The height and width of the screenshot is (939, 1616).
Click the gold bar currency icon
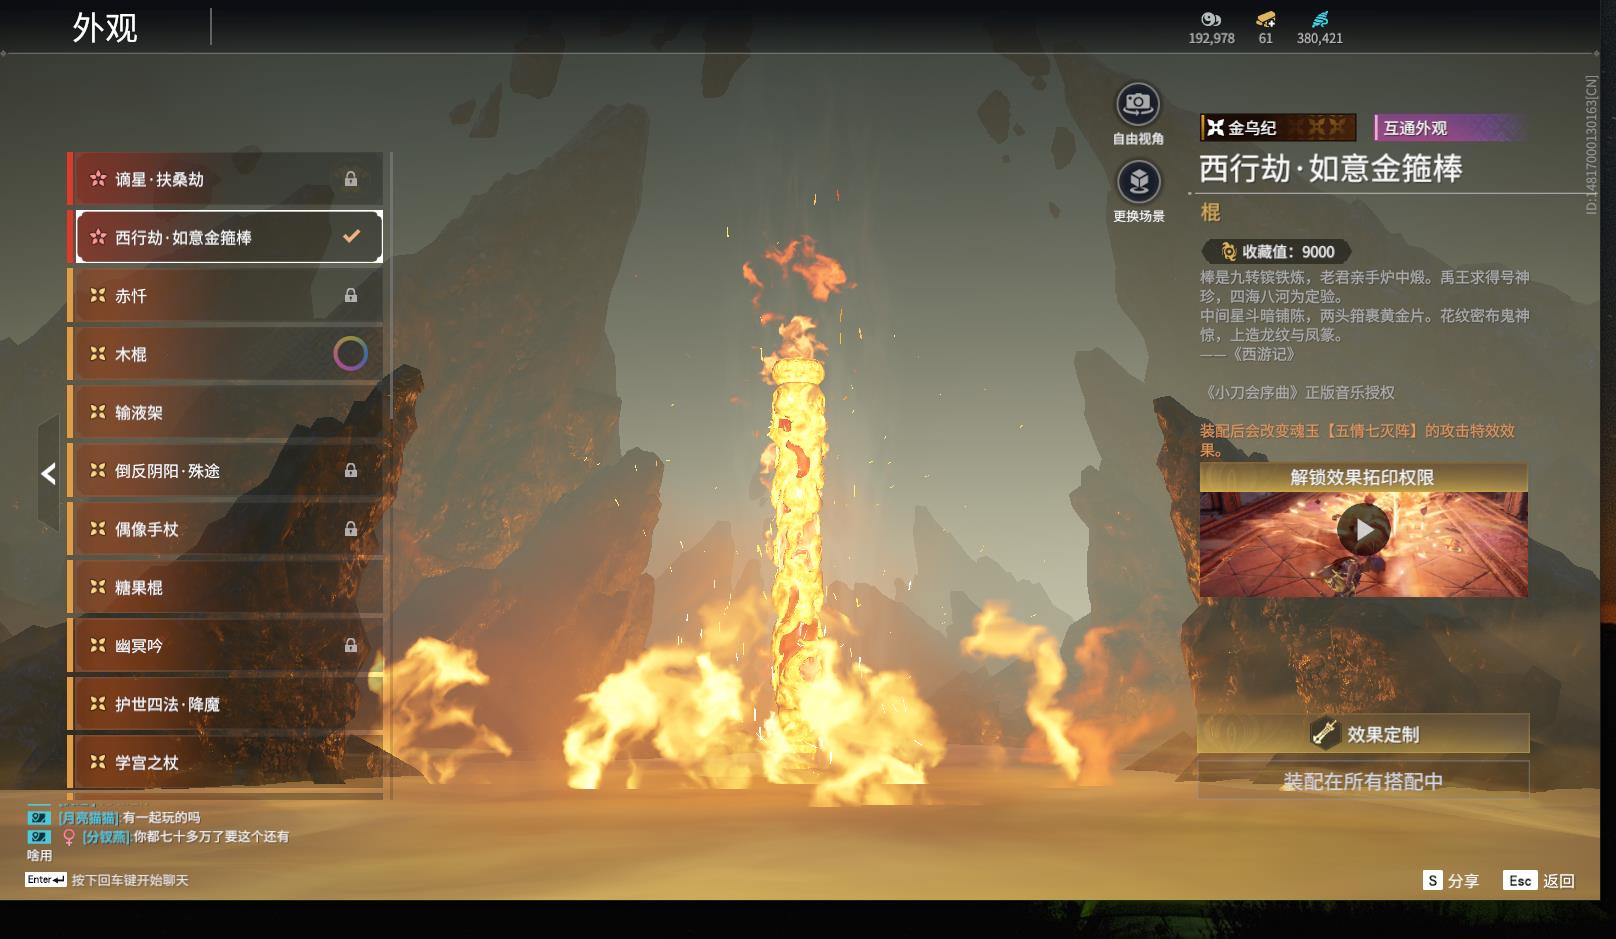point(1265,19)
